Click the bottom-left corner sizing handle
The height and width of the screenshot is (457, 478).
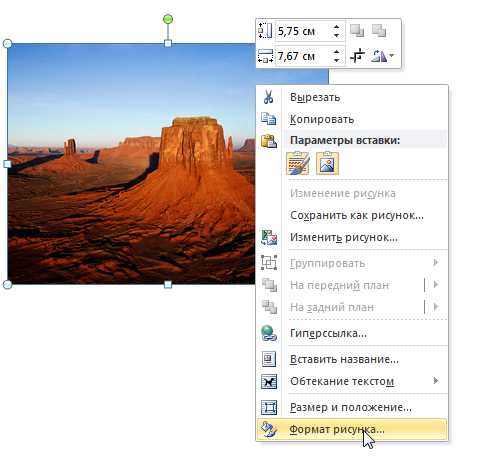tap(7, 284)
